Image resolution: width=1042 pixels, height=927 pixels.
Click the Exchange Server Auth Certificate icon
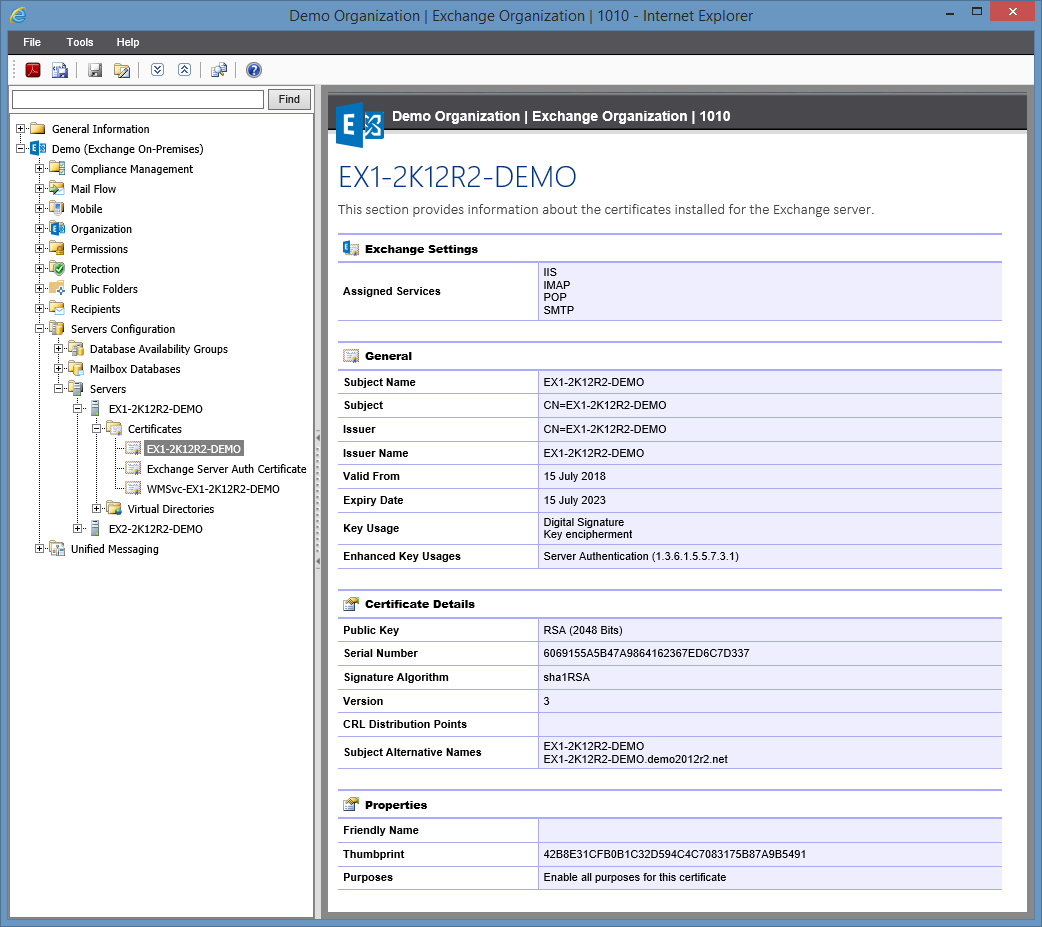[133, 468]
